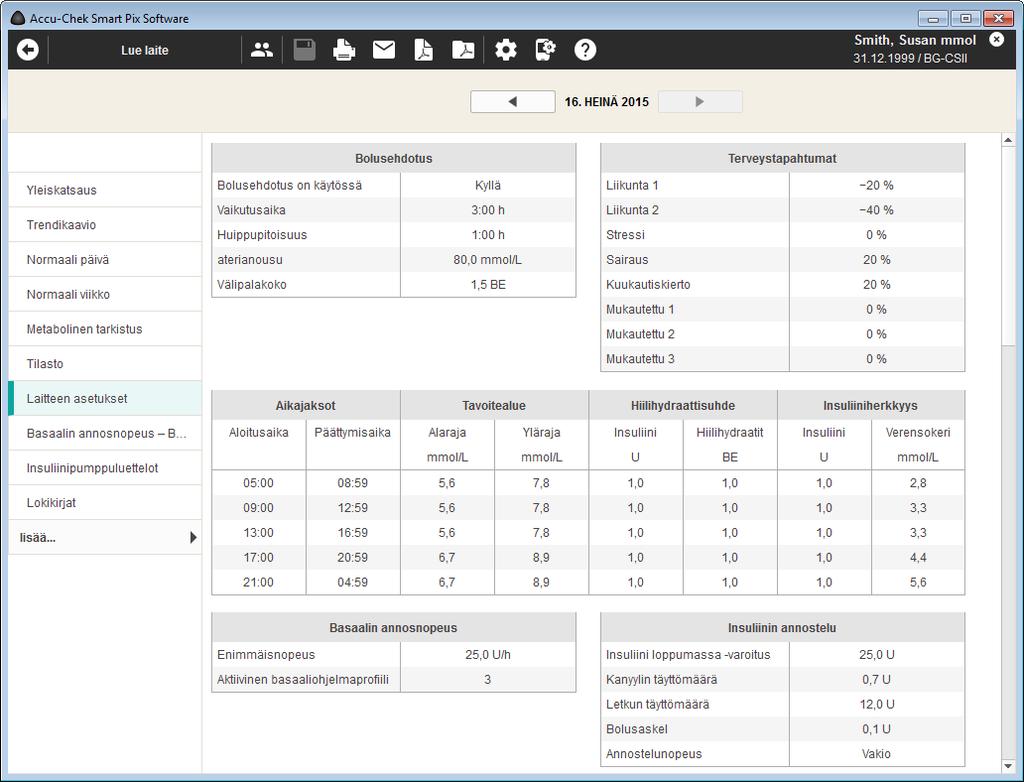Image resolution: width=1024 pixels, height=782 pixels.
Task: Click the Insuliiniherkkyys column header
Action: coord(871,405)
